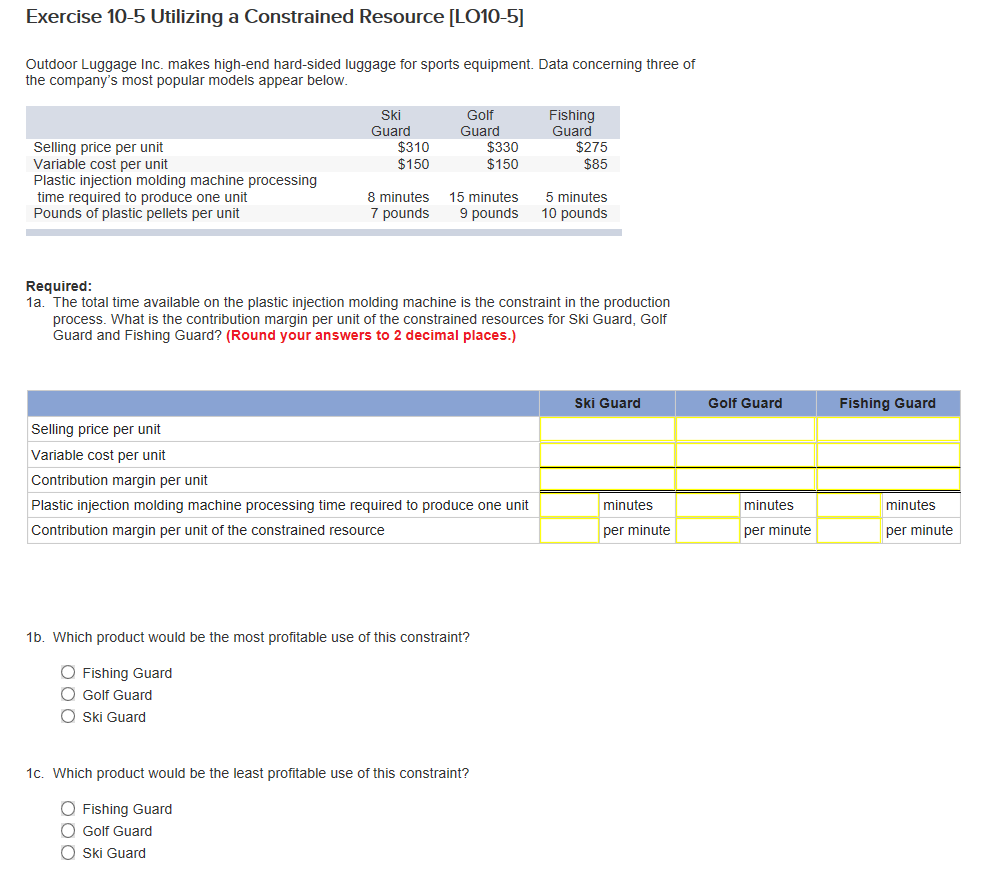Image resolution: width=994 pixels, height=869 pixels.
Task: Focus Ski Guard variable cost per unit field
Action: pos(607,455)
